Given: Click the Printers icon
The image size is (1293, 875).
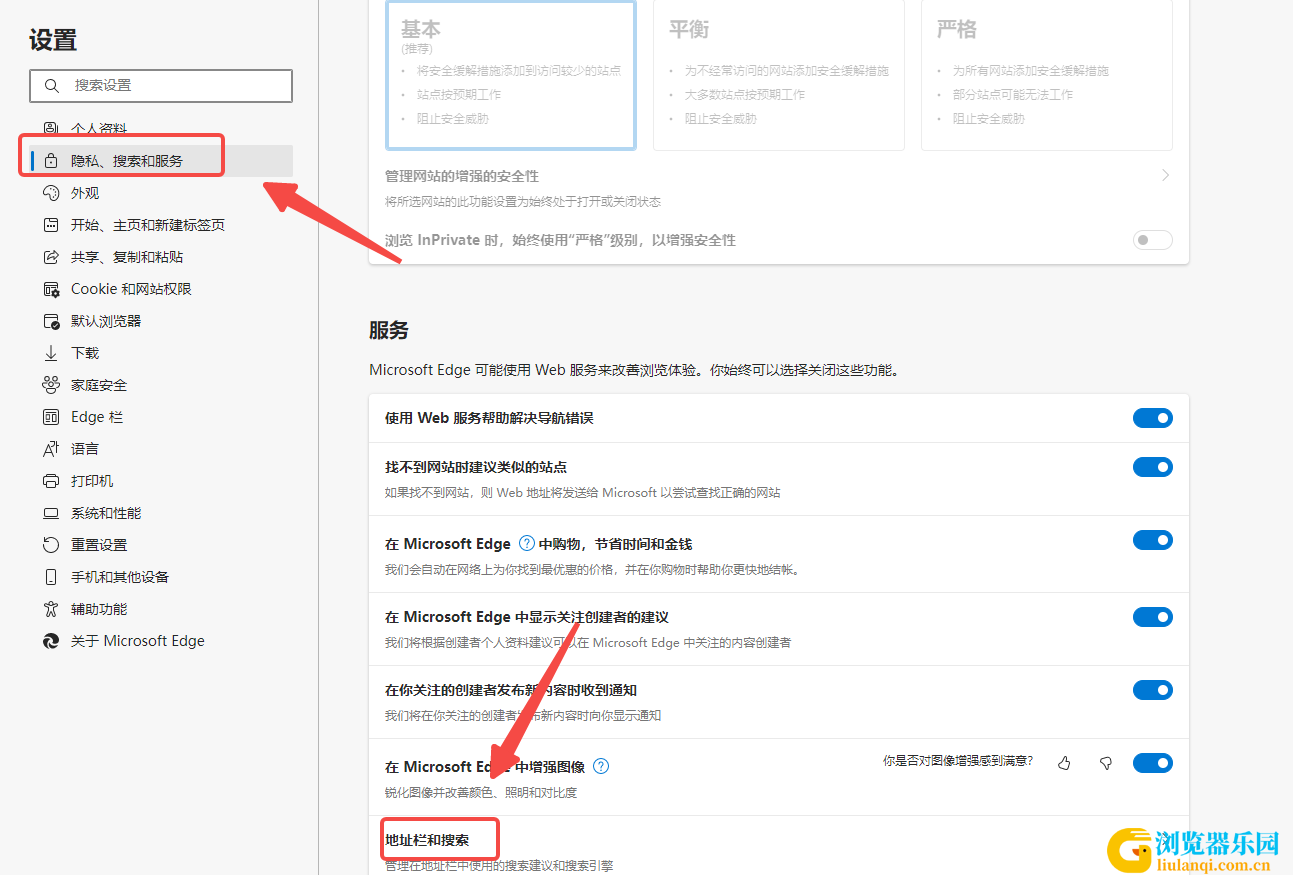Looking at the screenshot, I should click(x=51, y=481).
